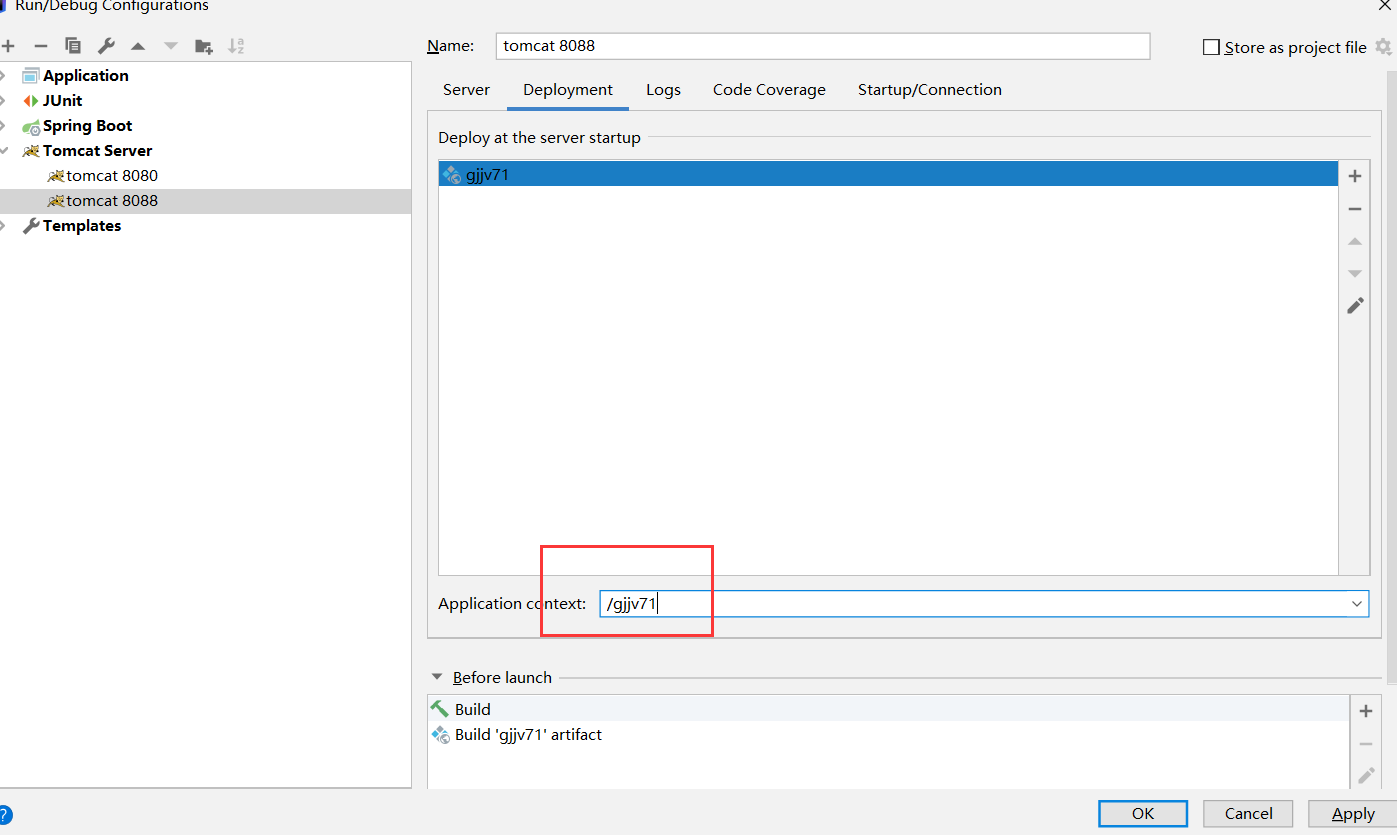Select tomcat 8088 configuration

coord(205,201)
